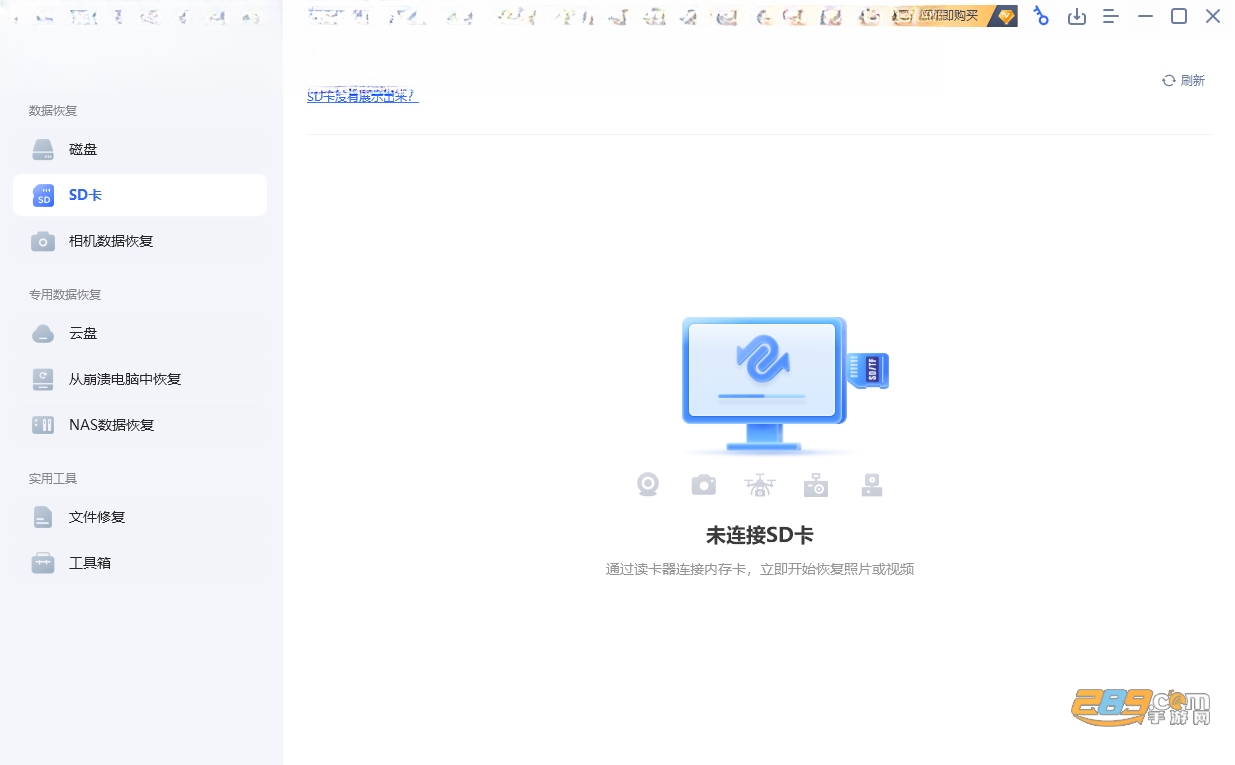The height and width of the screenshot is (765, 1235).
Task: Click the 数据恢复 section label
Action: click(x=53, y=111)
